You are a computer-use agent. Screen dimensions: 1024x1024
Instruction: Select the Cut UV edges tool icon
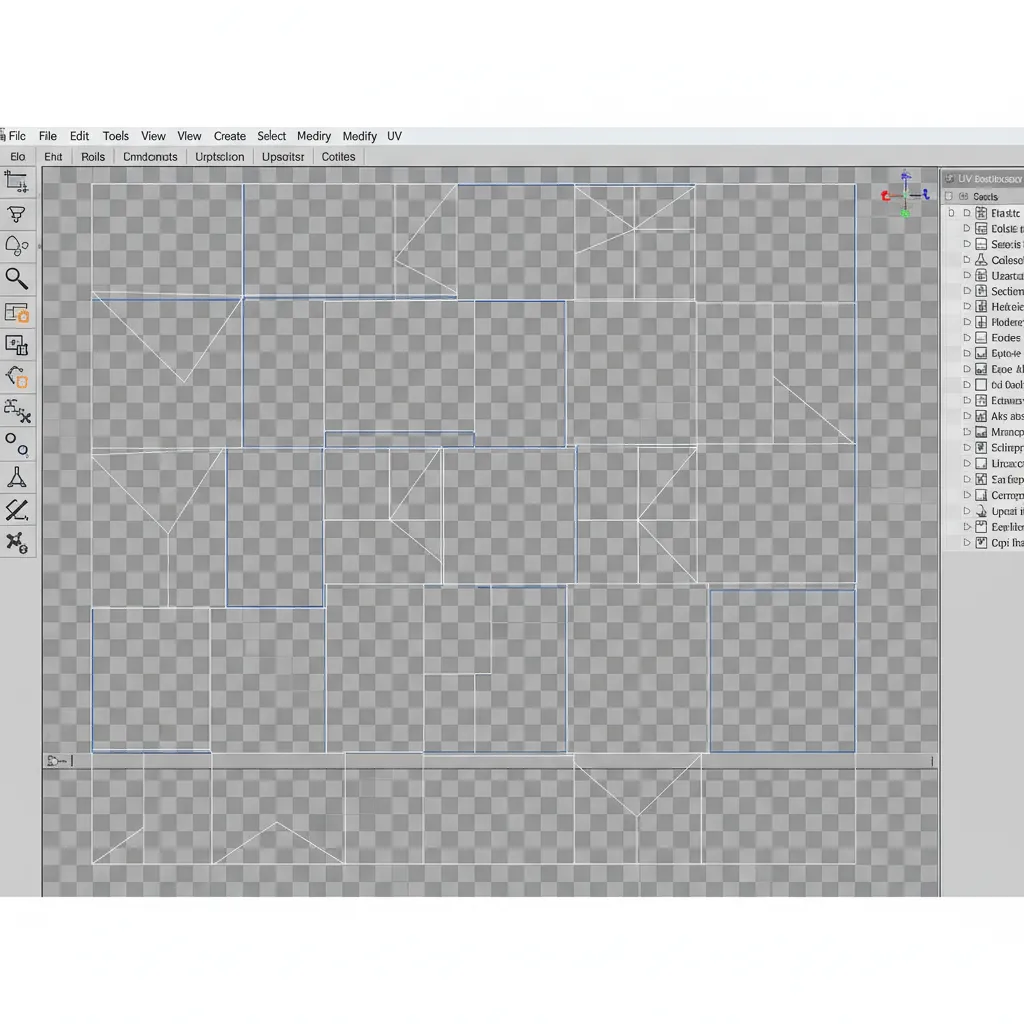pos(17,509)
